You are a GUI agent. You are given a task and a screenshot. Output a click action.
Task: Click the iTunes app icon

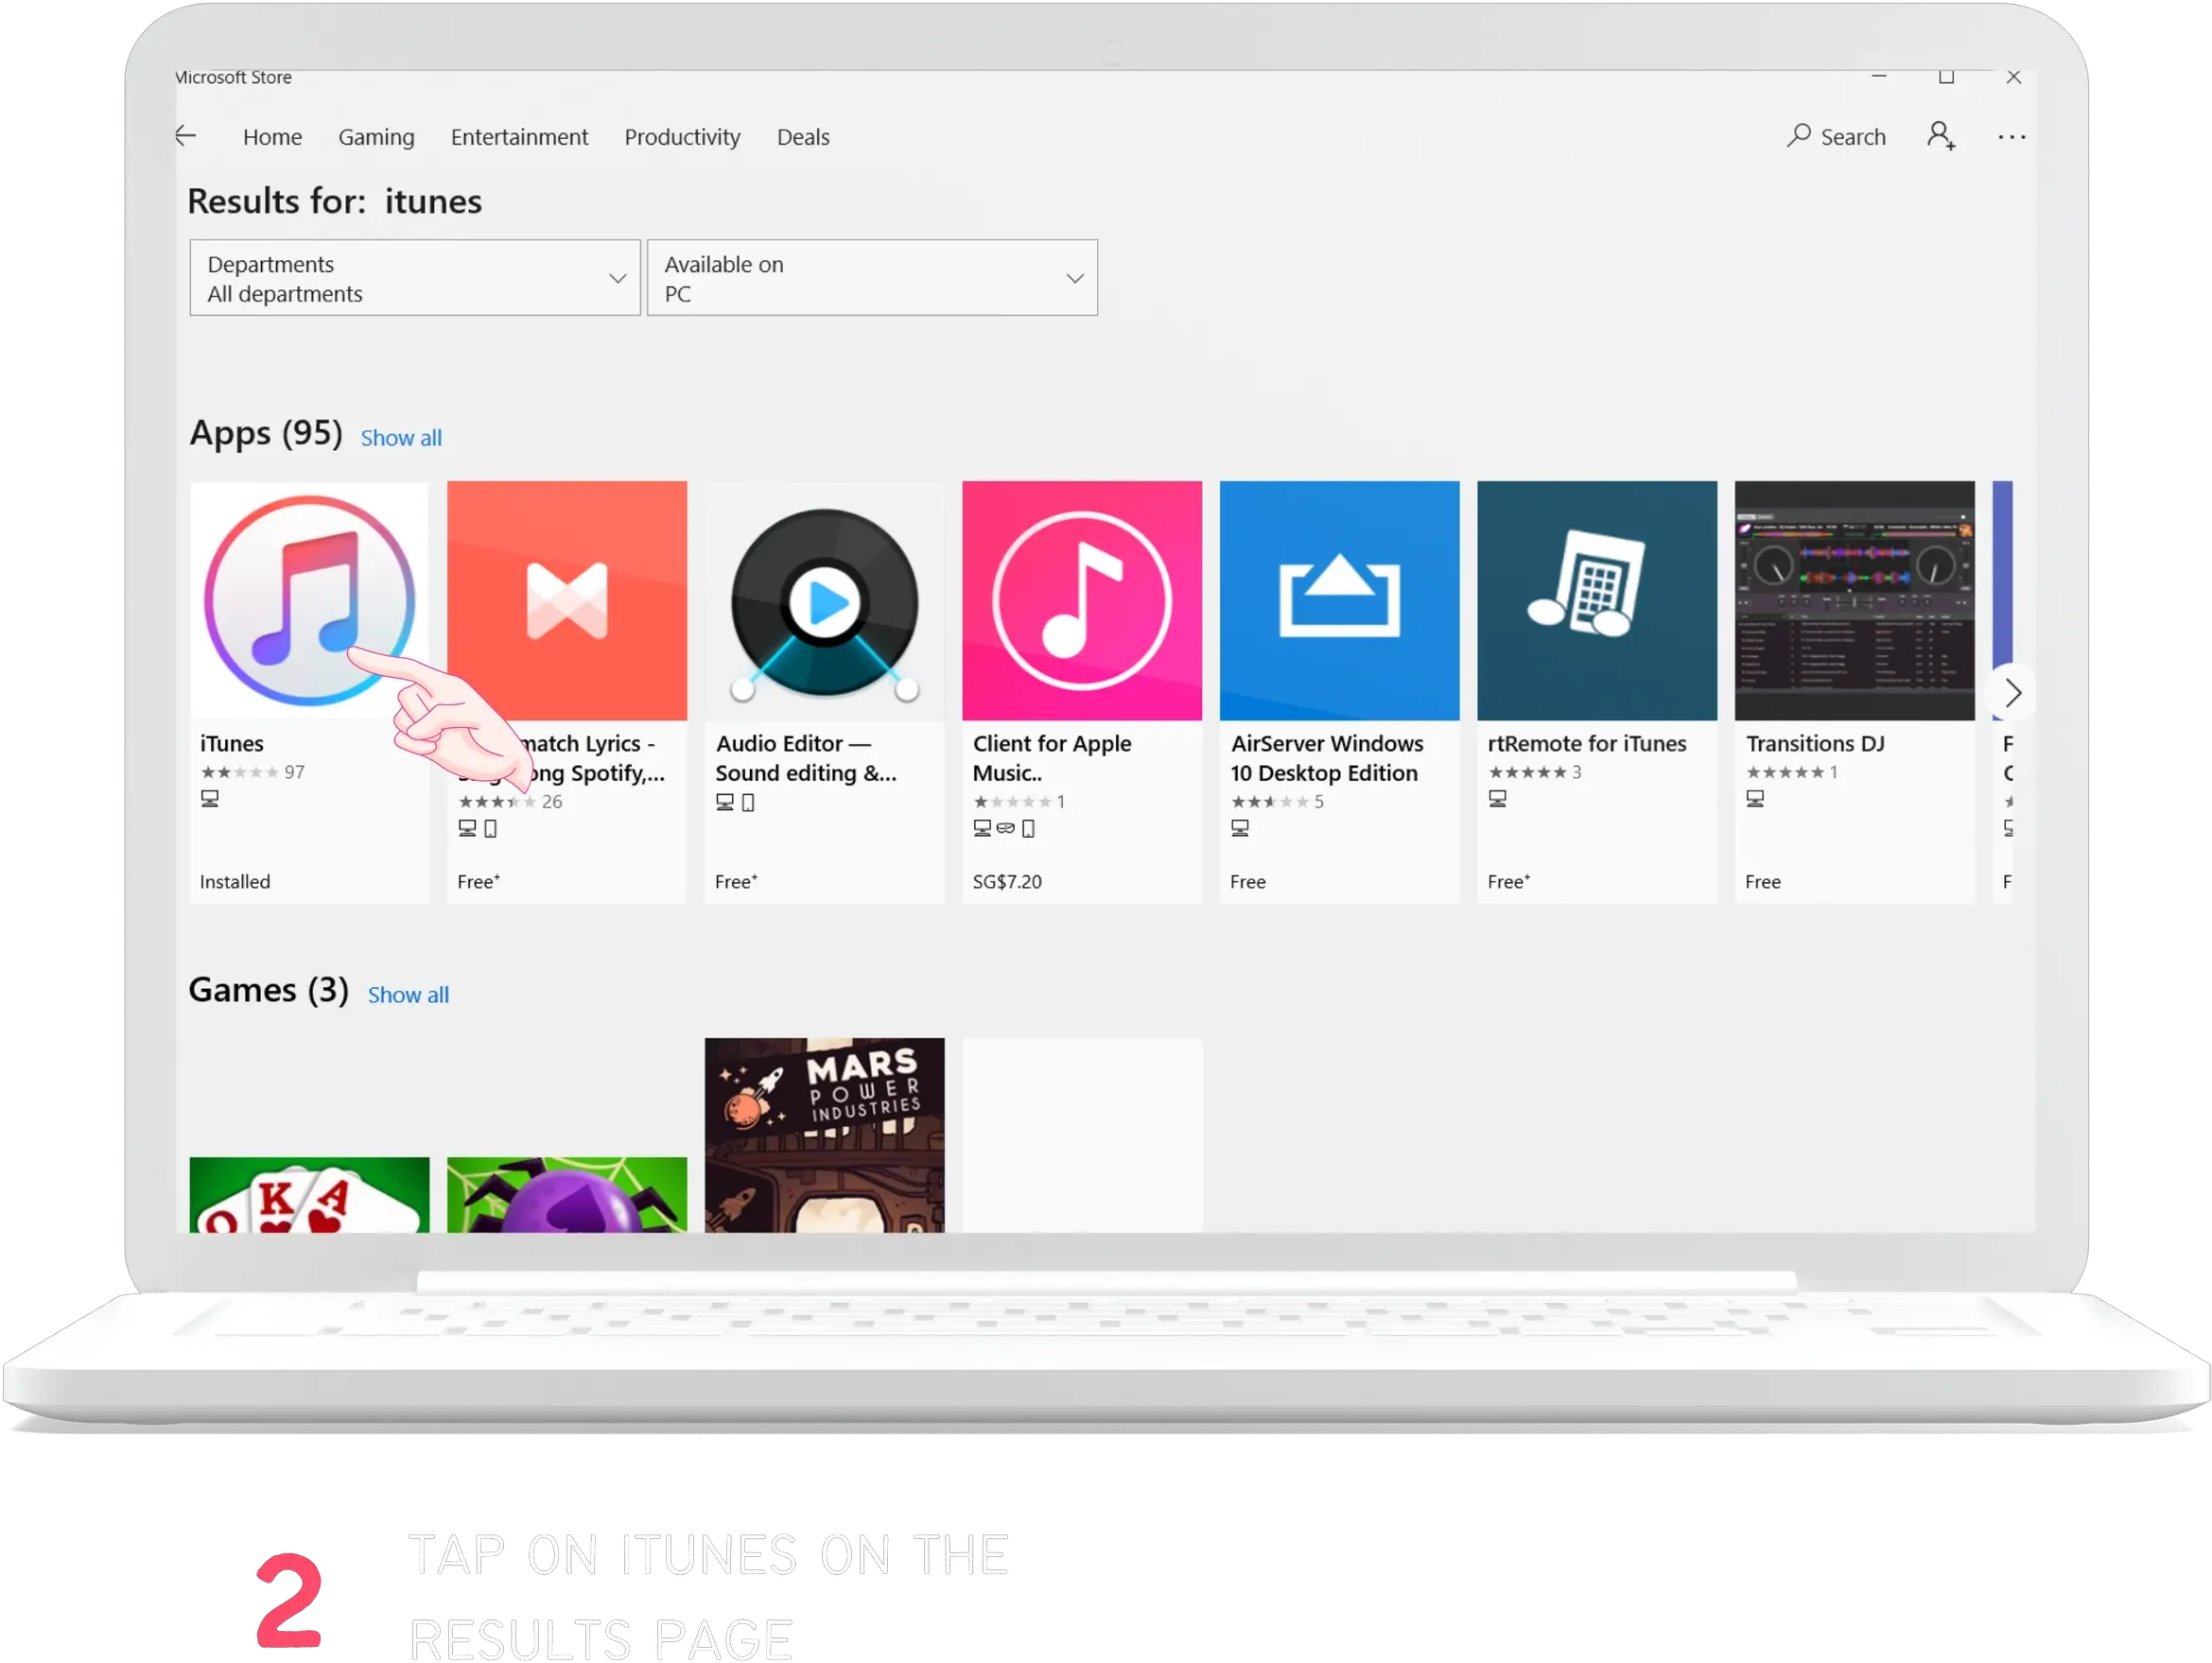click(309, 601)
